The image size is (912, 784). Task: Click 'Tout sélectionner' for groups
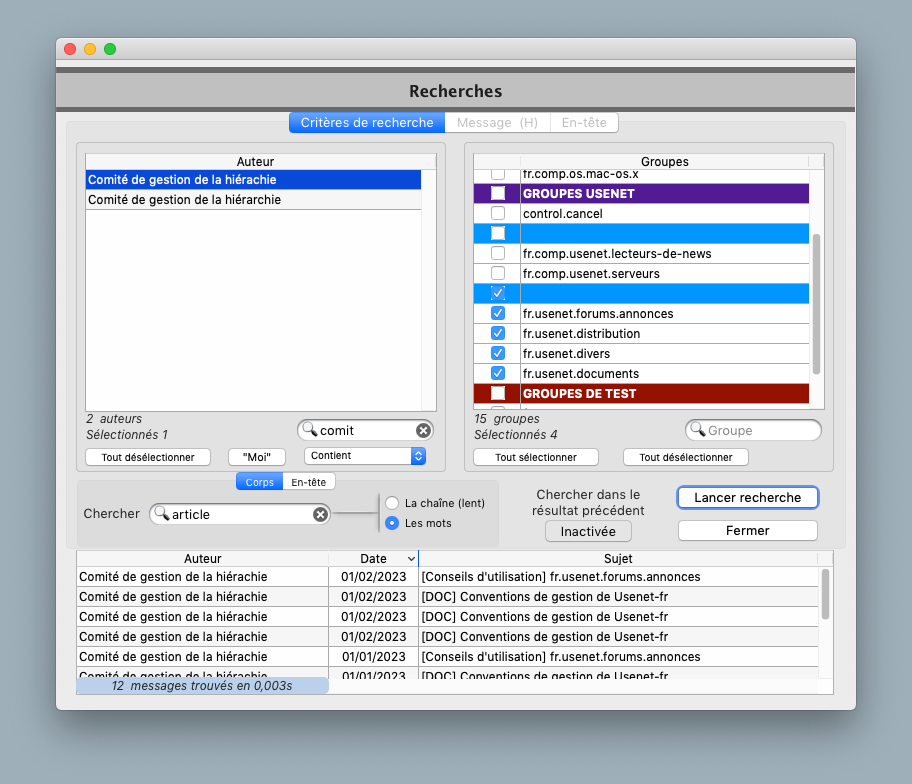pyautogui.click(x=536, y=457)
